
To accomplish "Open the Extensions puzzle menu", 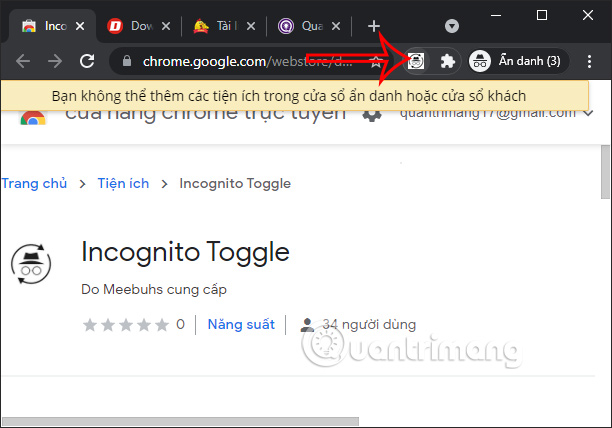I will tap(447, 61).
